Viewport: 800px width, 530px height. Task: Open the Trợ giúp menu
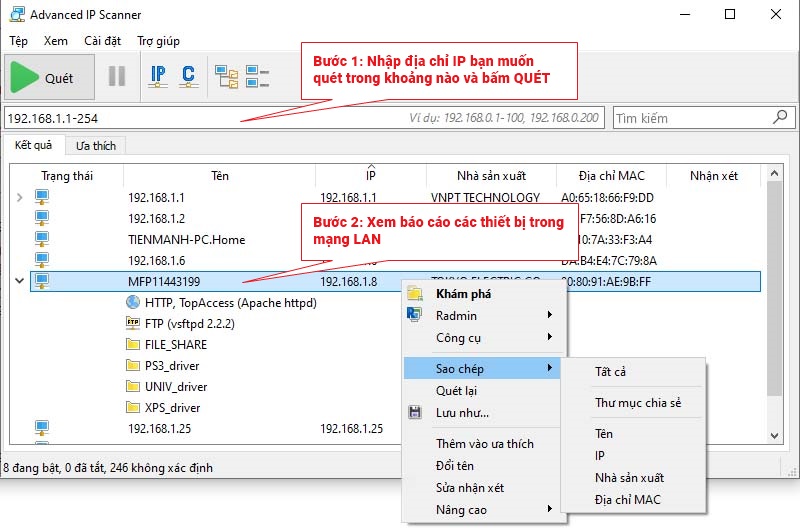158,41
